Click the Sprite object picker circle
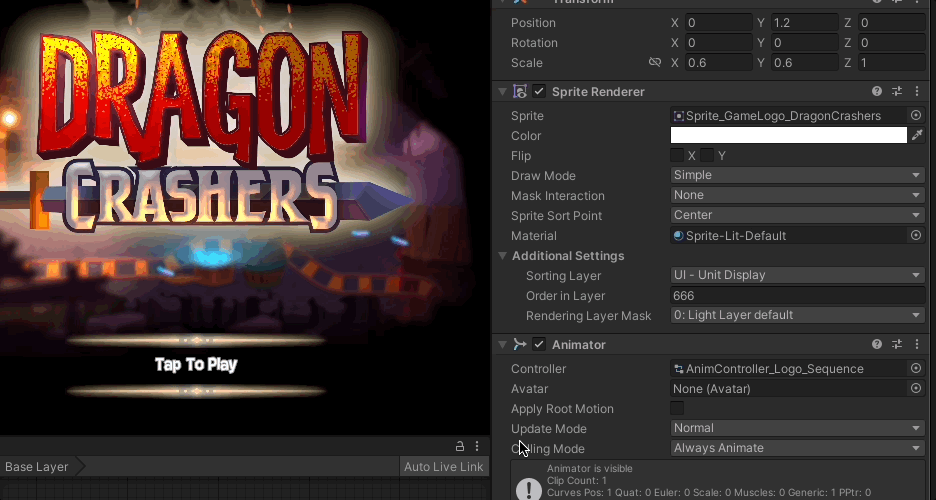Image resolution: width=936 pixels, height=500 pixels. pos(916,115)
